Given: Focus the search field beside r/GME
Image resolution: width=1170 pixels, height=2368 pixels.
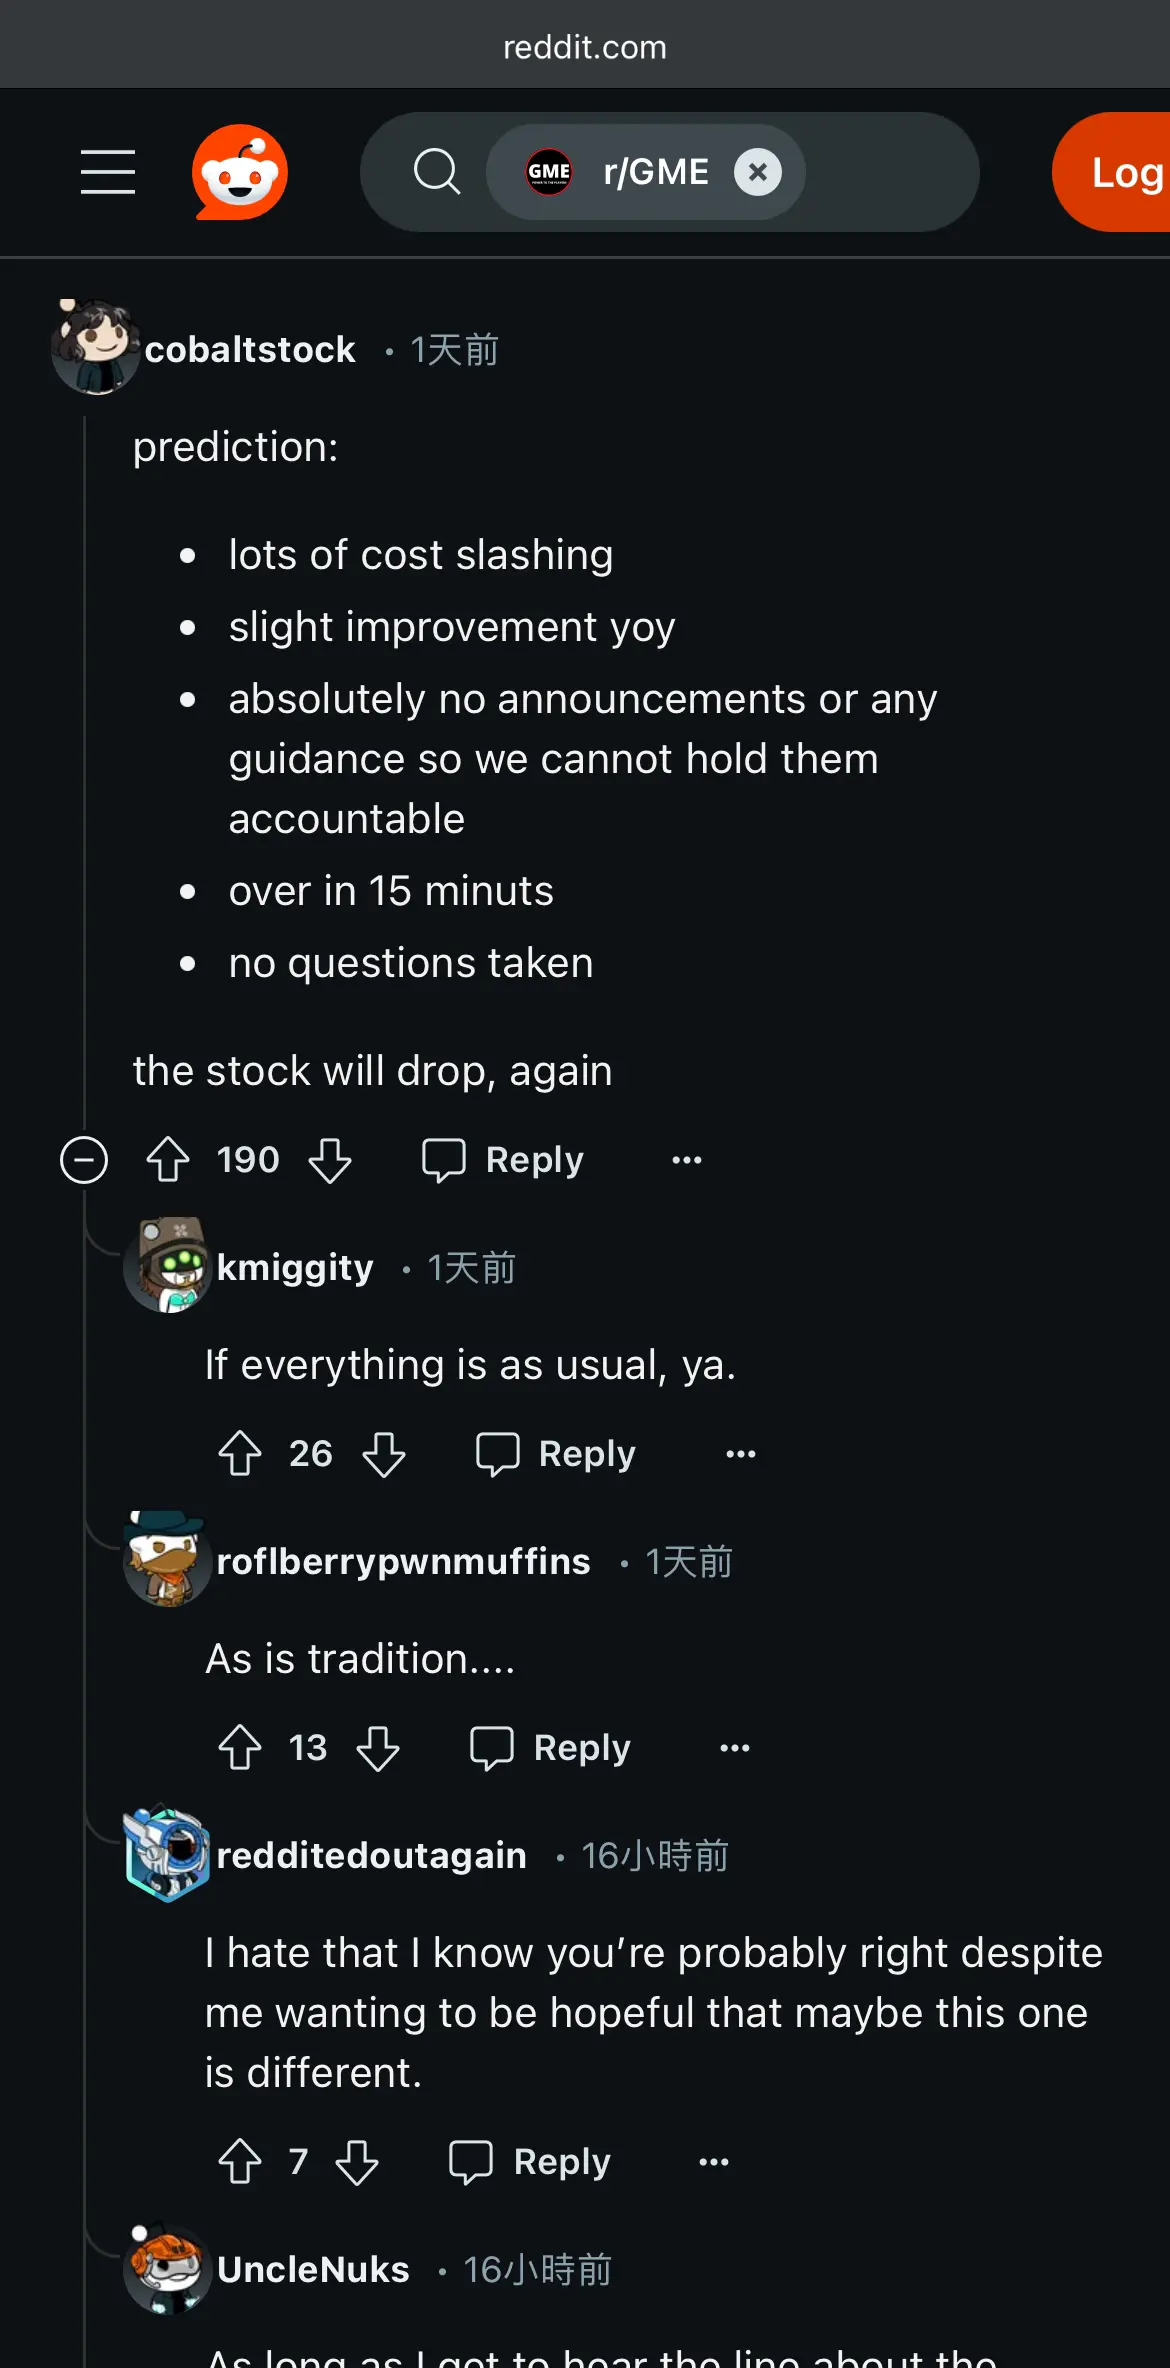Looking at the screenshot, I should click(890, 172).
